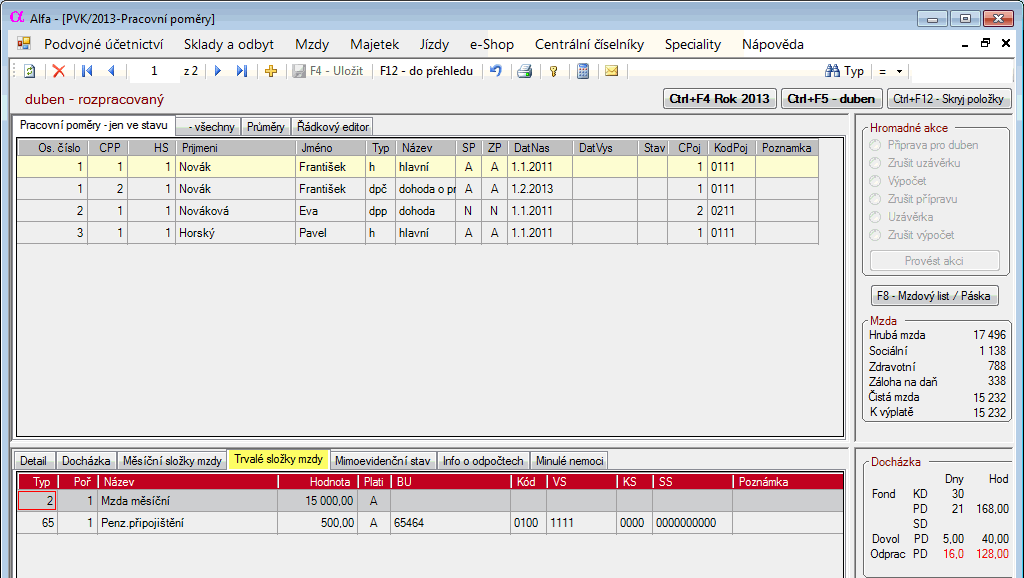Go to the previous record arrow
This screenshot has width=1024, height=578.
[x=111, y=71]
